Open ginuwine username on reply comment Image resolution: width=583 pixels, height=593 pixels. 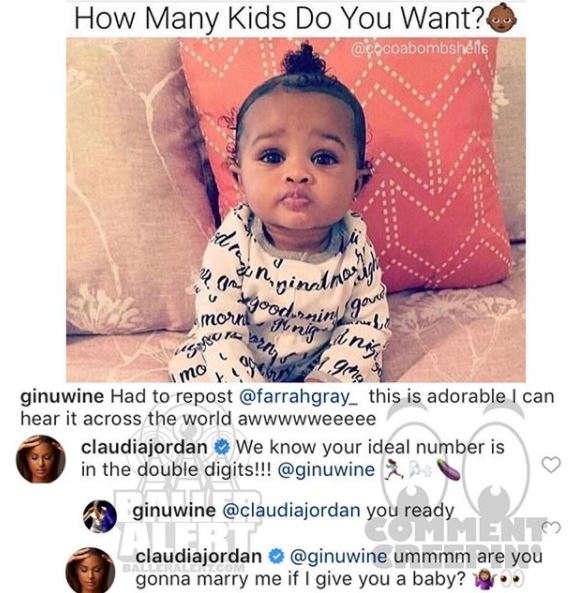click(x=174, y=511)
